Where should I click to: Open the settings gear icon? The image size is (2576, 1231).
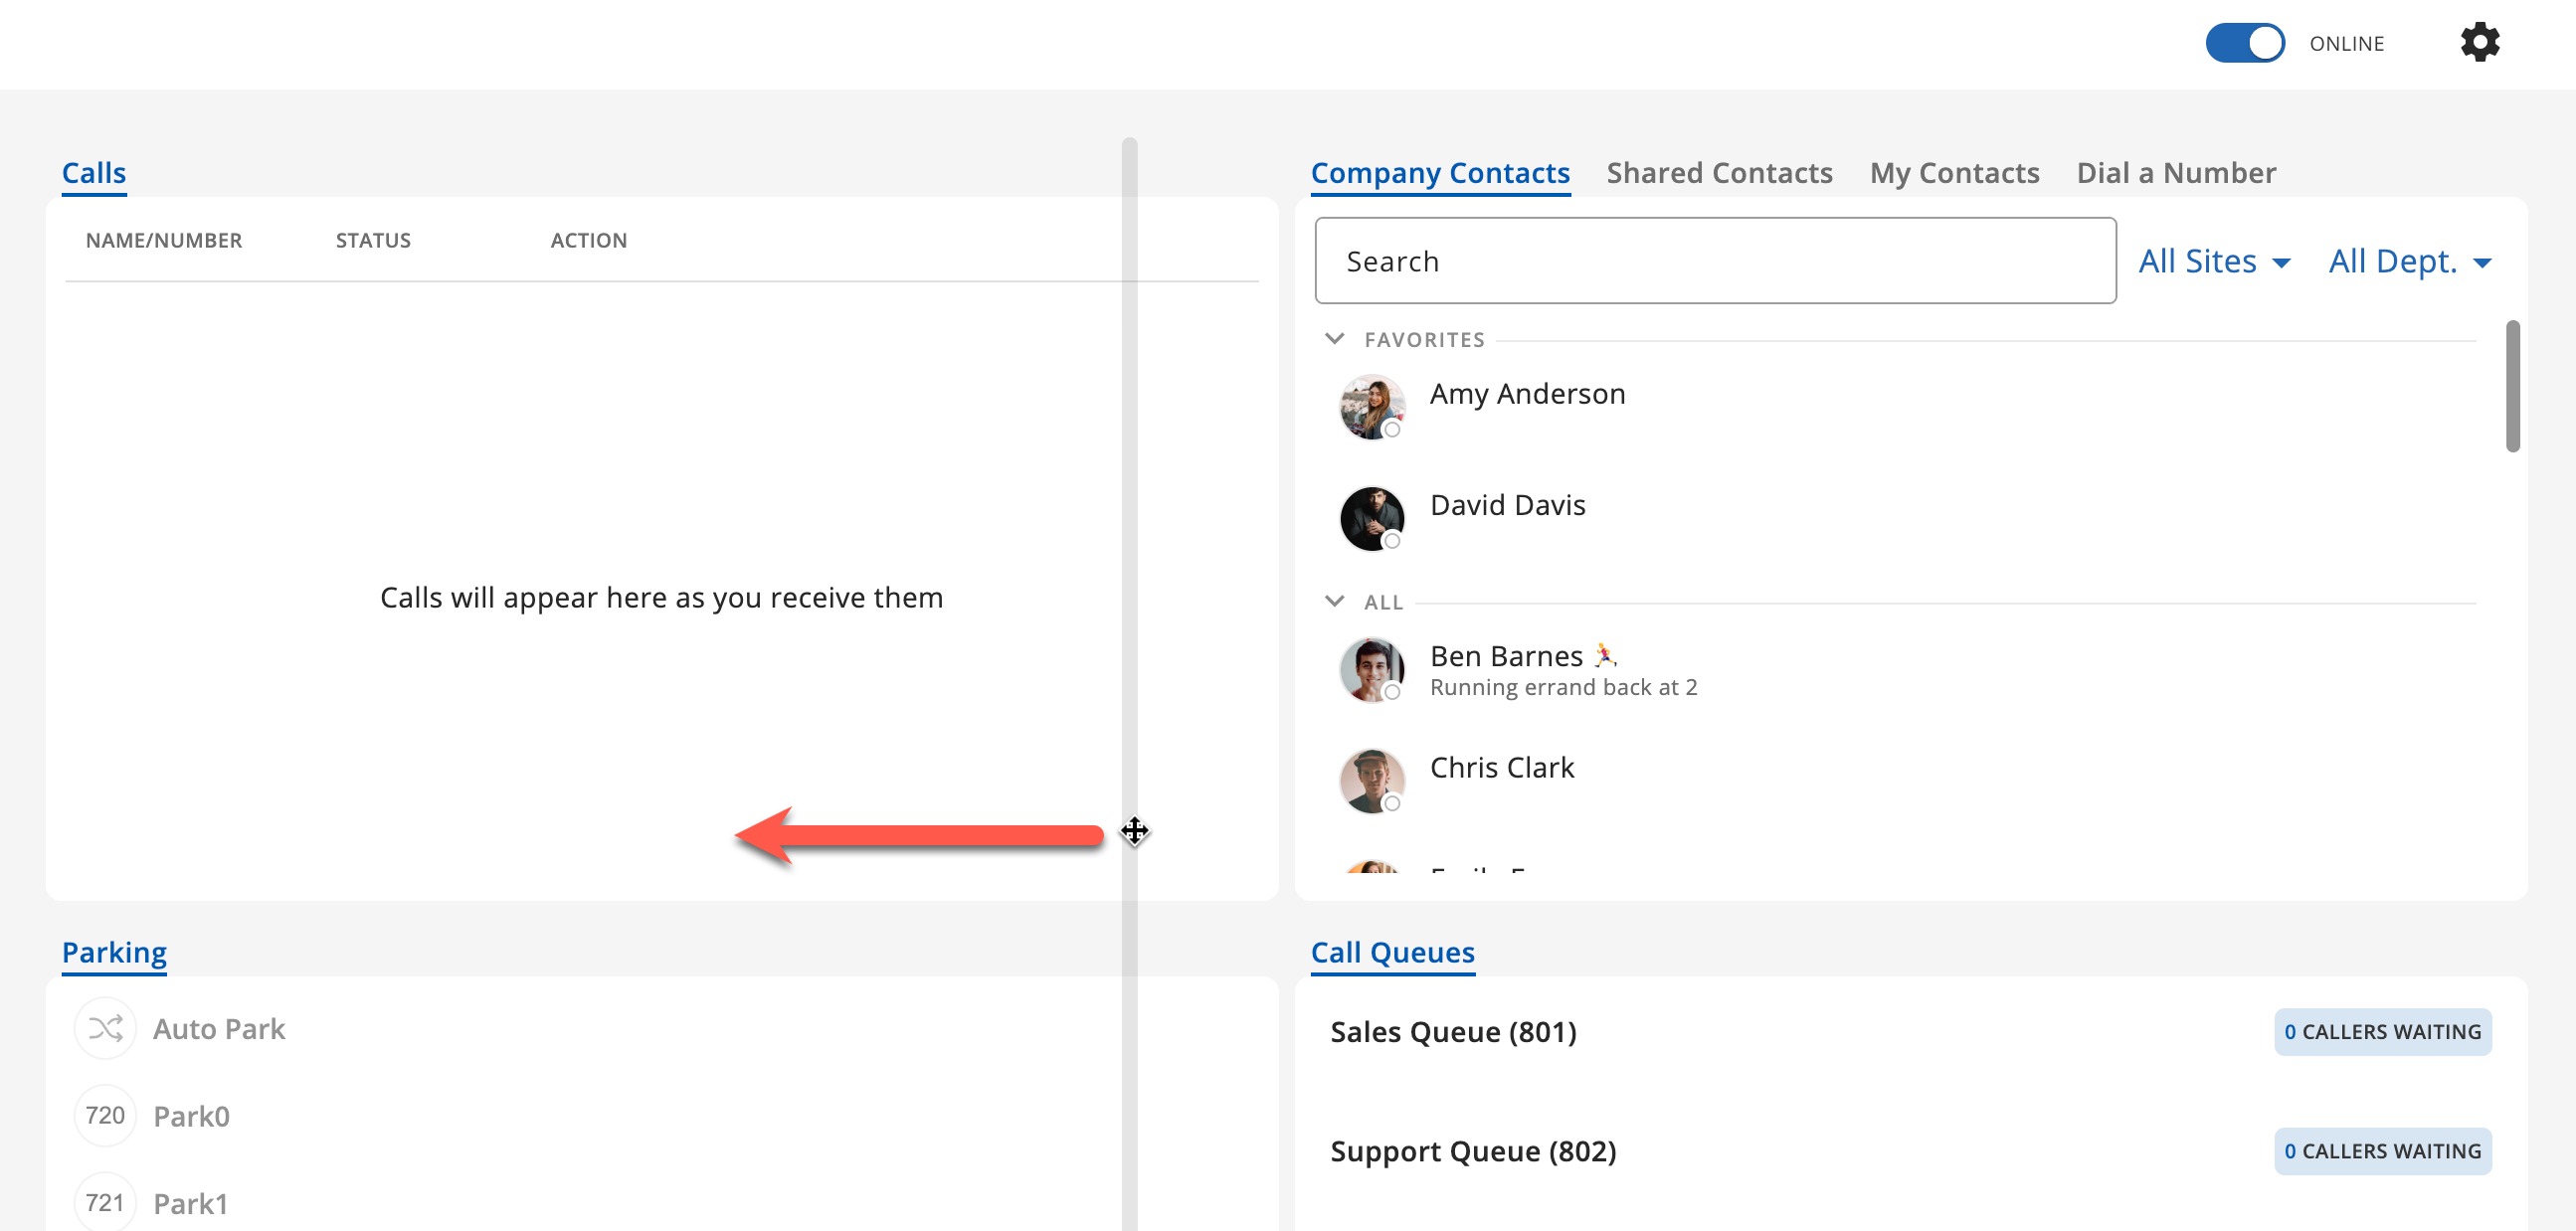[2479, 43]
